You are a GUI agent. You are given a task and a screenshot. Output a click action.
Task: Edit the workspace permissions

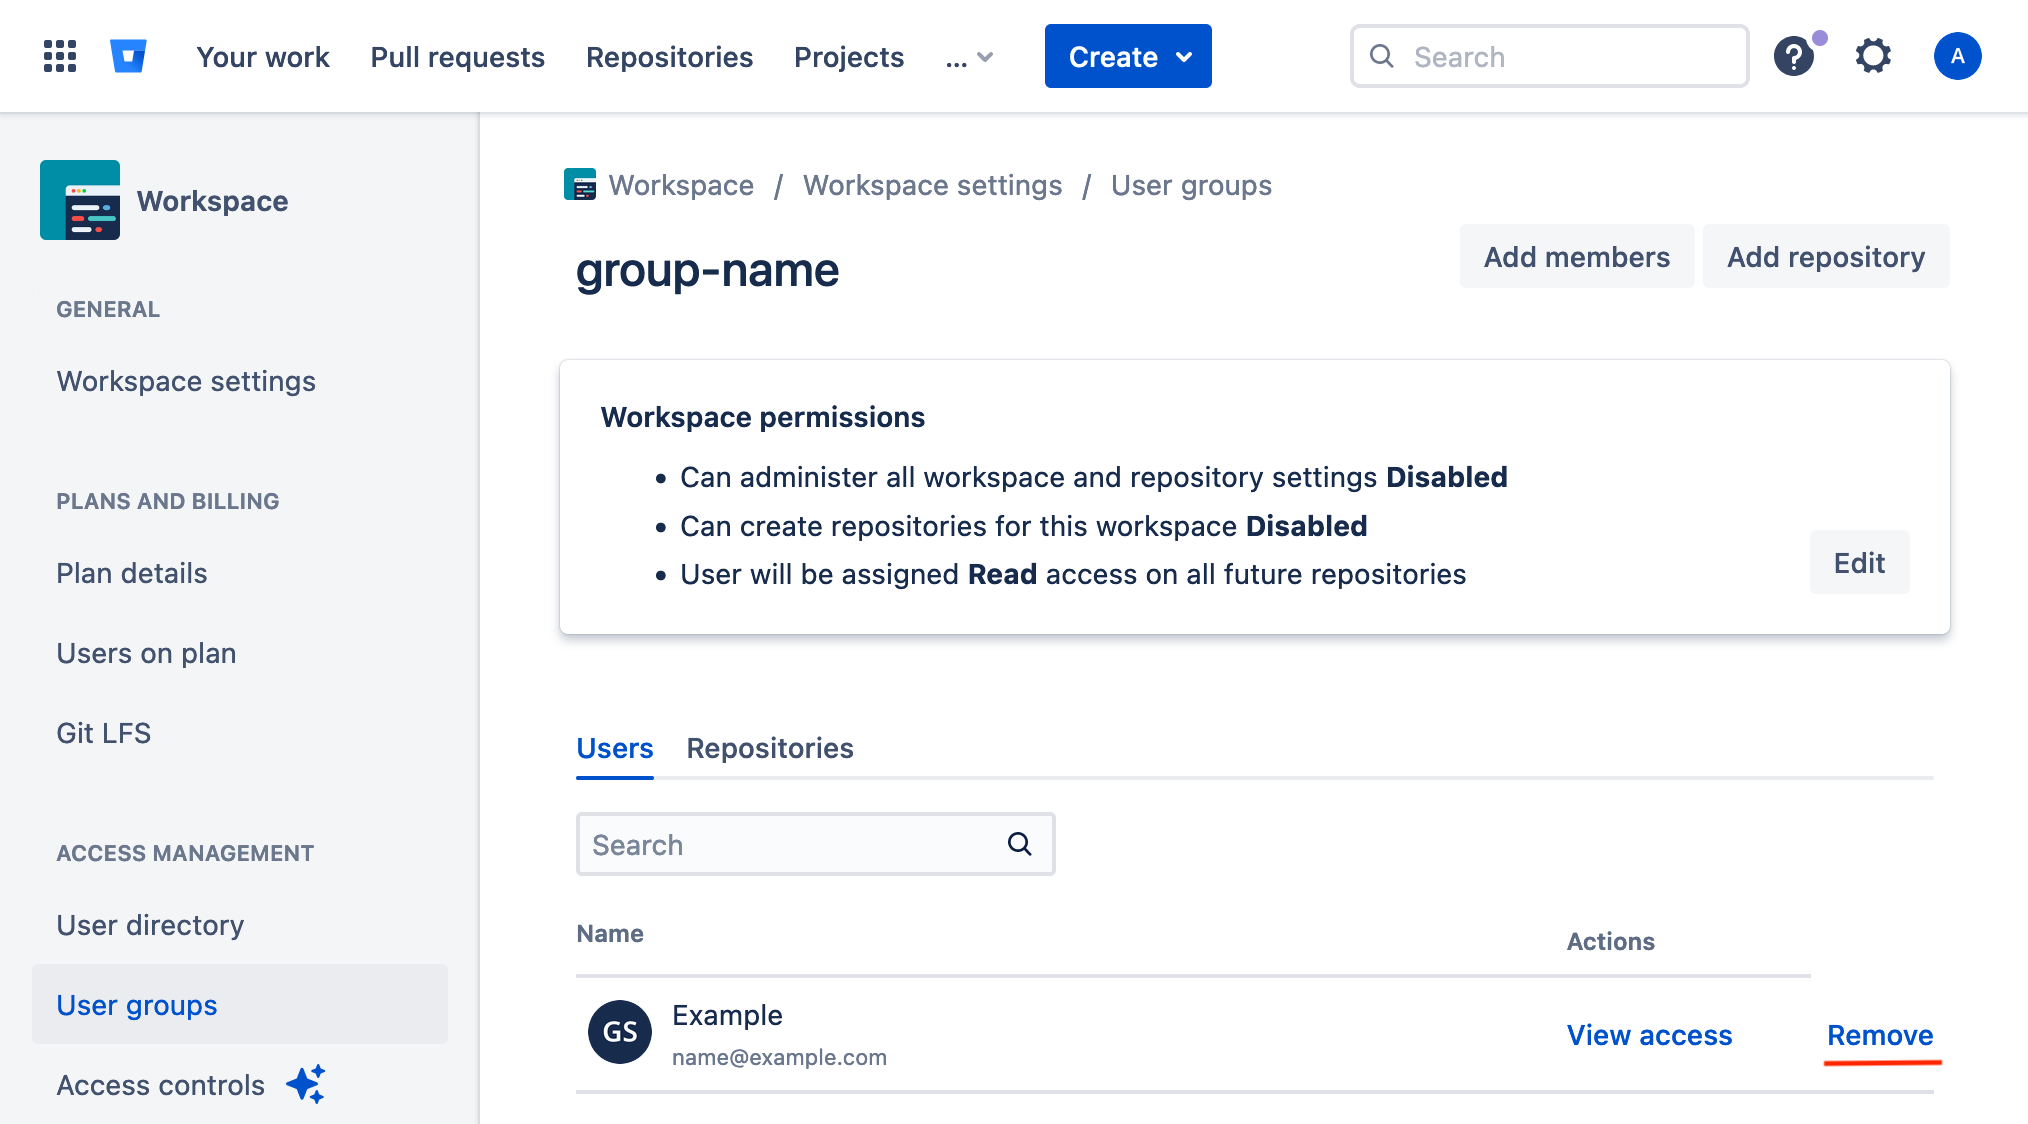click(x=1859, y=562)
